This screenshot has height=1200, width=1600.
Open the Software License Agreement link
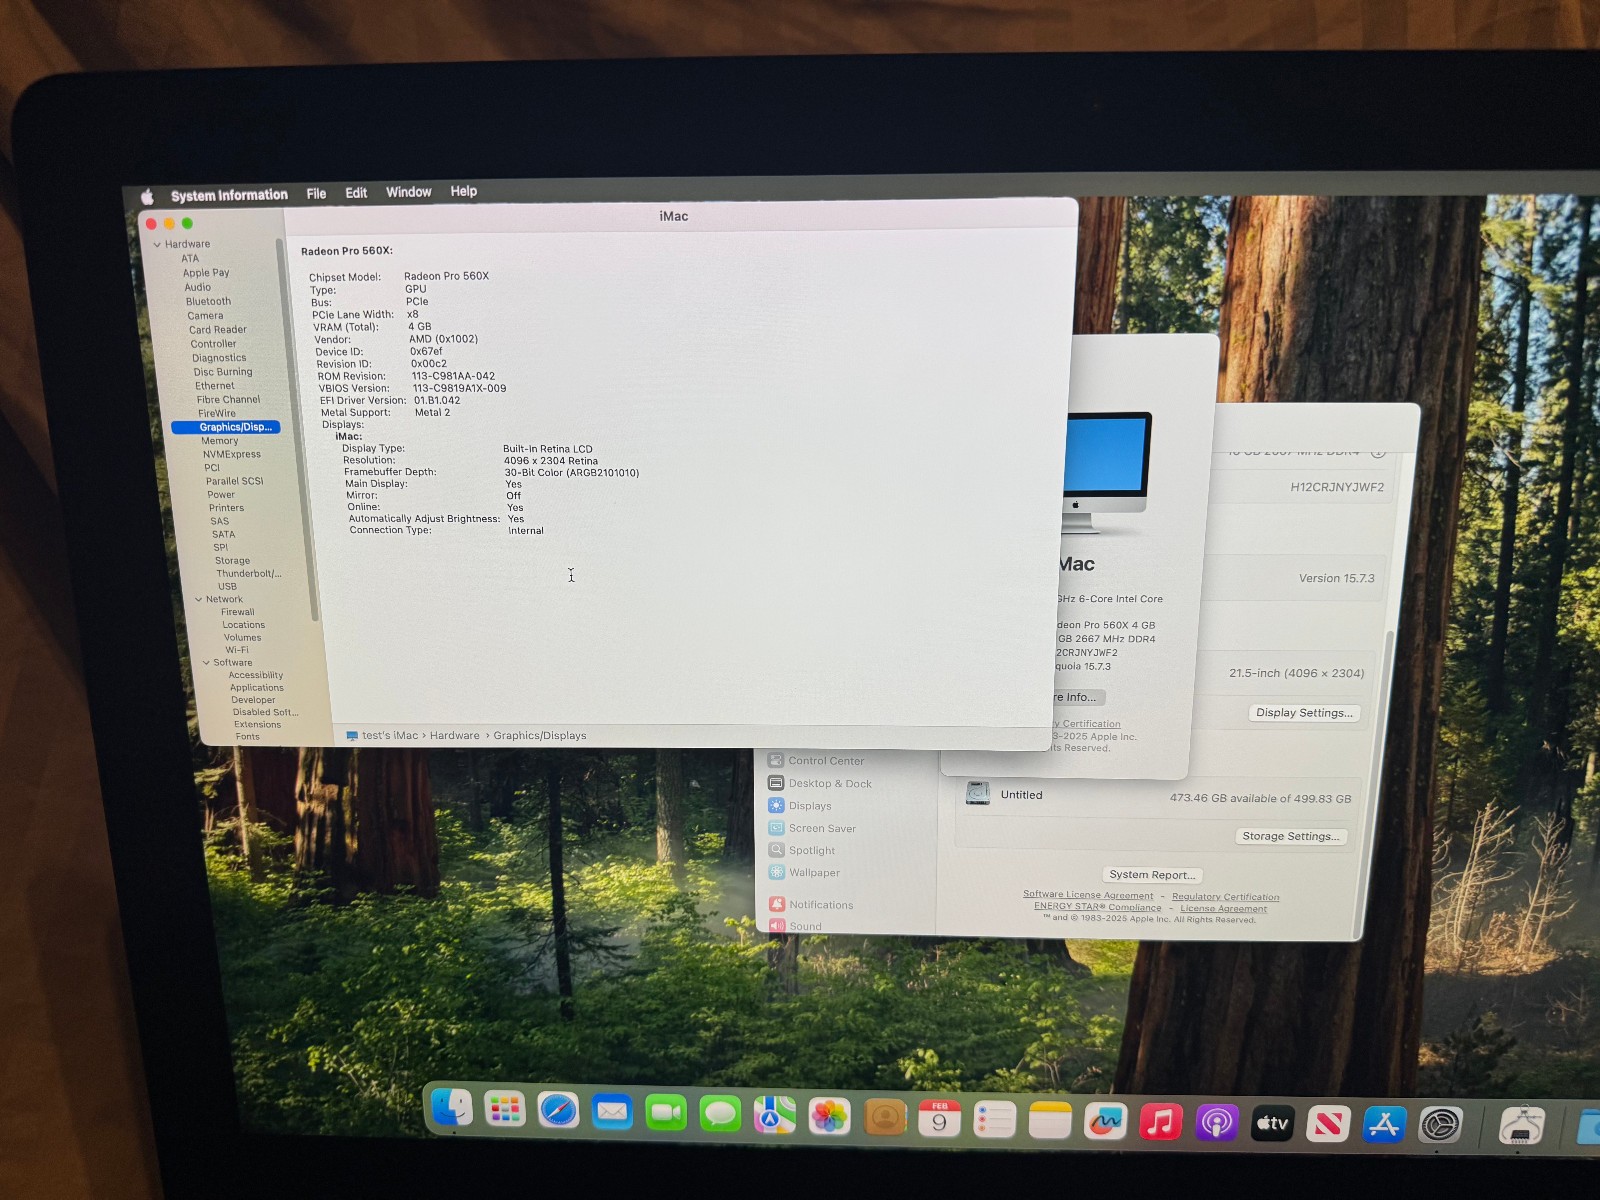pyautogui.click(x=1088, y=895)
